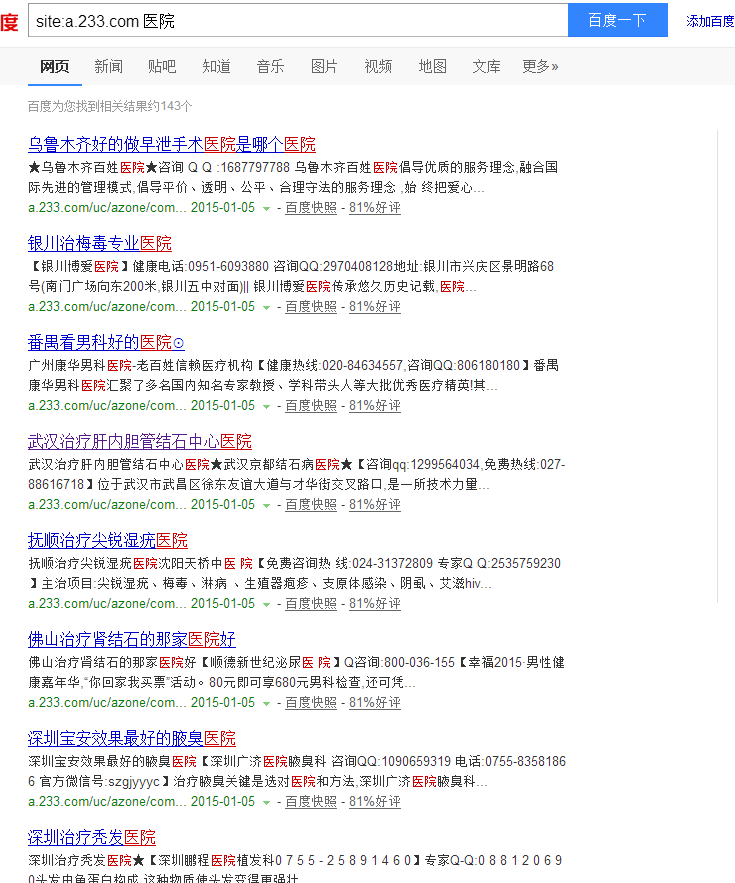Click the 百度一下 search button
The height and width of the screenshot is (883, 735).
point(618,20)
